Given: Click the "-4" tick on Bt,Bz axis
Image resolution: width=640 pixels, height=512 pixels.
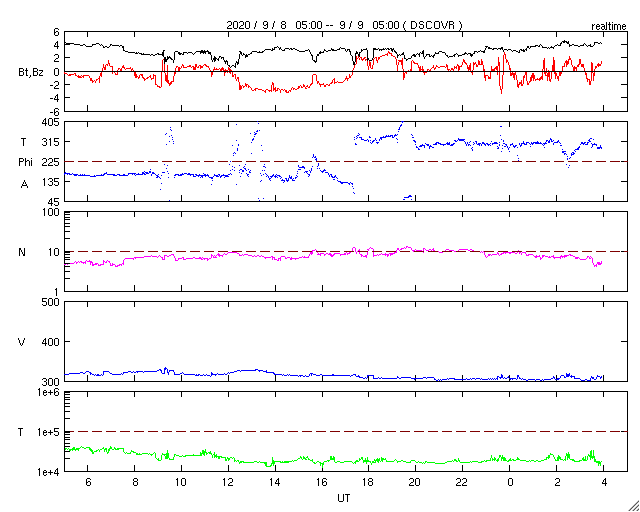Looking at the screenshot, I should pos(55,98).
